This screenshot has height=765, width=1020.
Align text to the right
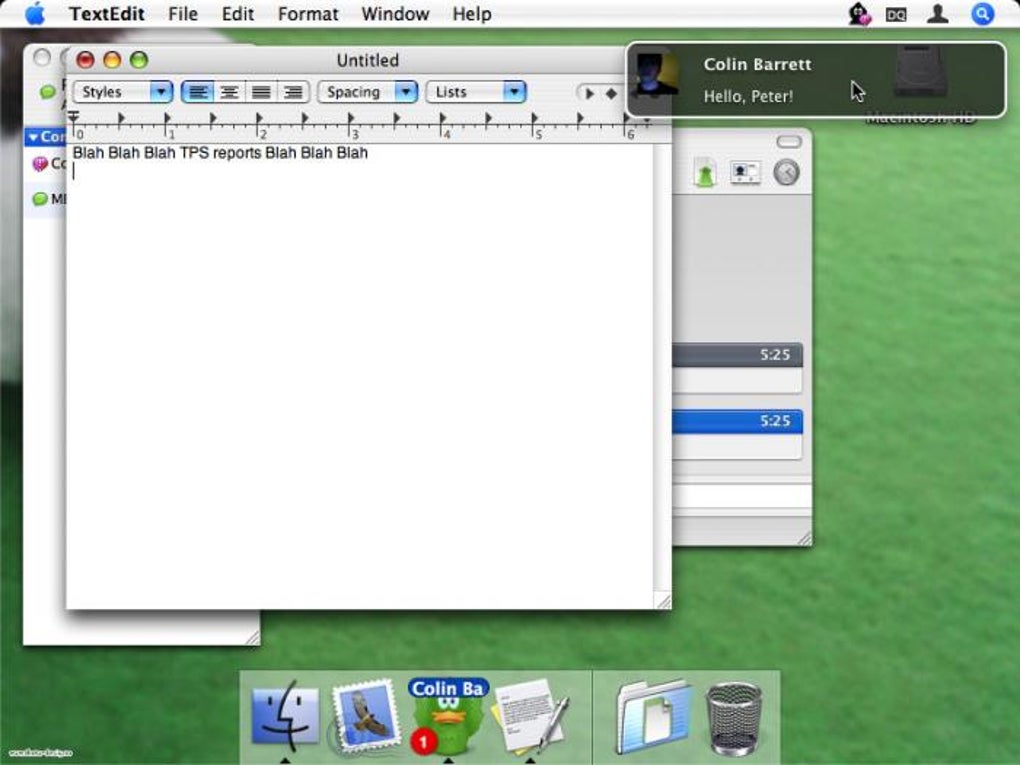[293, 92]
